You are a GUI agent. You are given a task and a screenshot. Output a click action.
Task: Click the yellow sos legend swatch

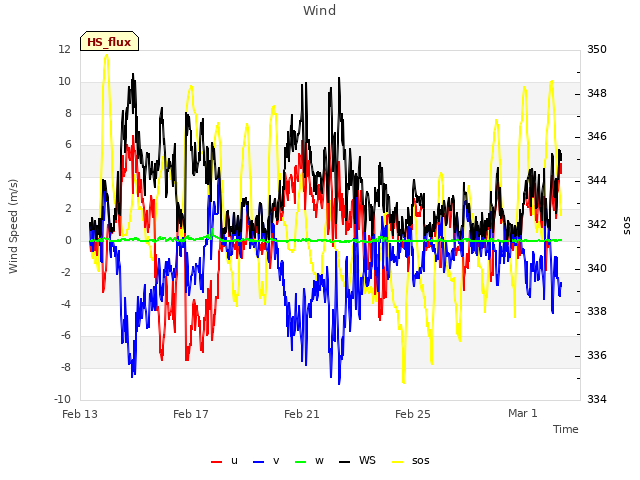point(398,462)
